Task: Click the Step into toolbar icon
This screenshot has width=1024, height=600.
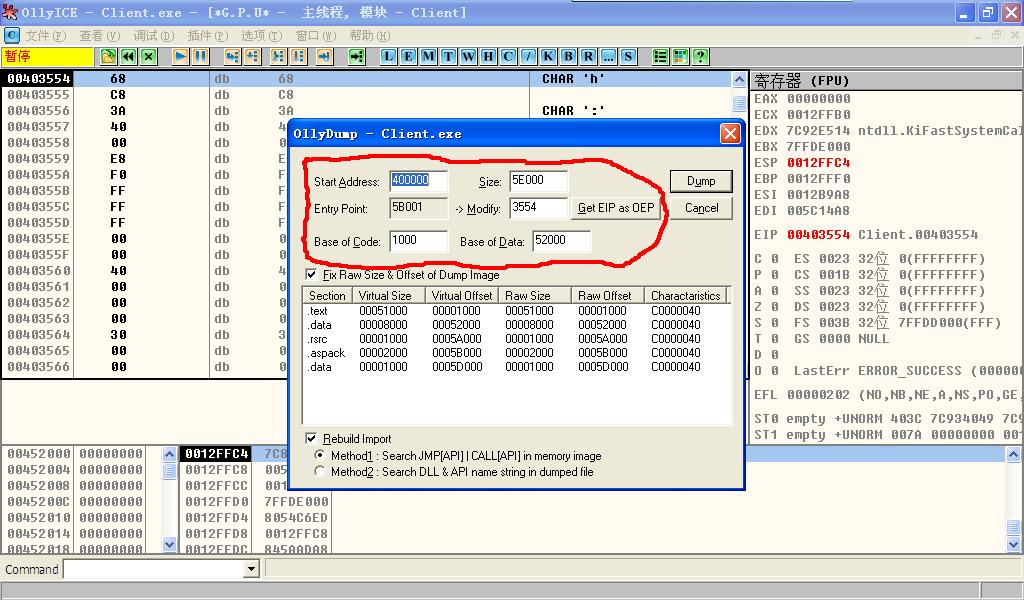Action: 232,56
